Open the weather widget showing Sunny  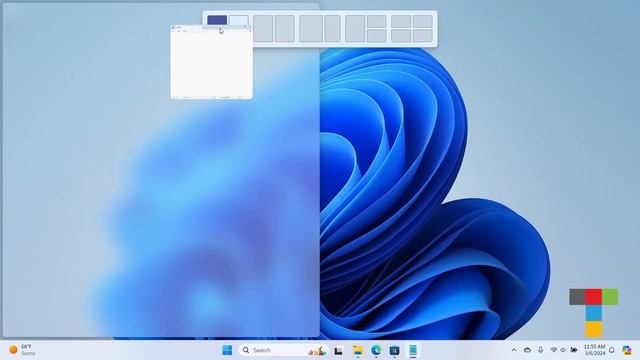[22, 350]
